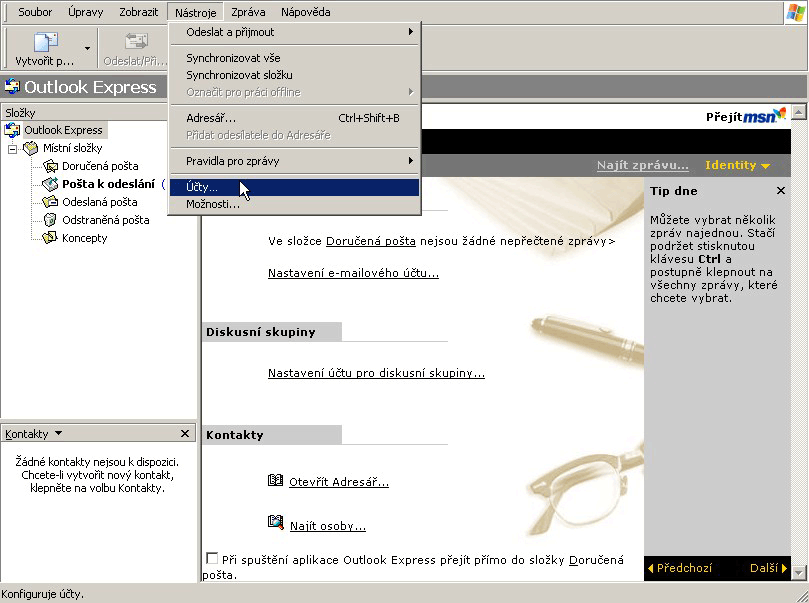The image size is (809, 603).
Task: Click the Místní složky folder icon
Action: (31, 148)
